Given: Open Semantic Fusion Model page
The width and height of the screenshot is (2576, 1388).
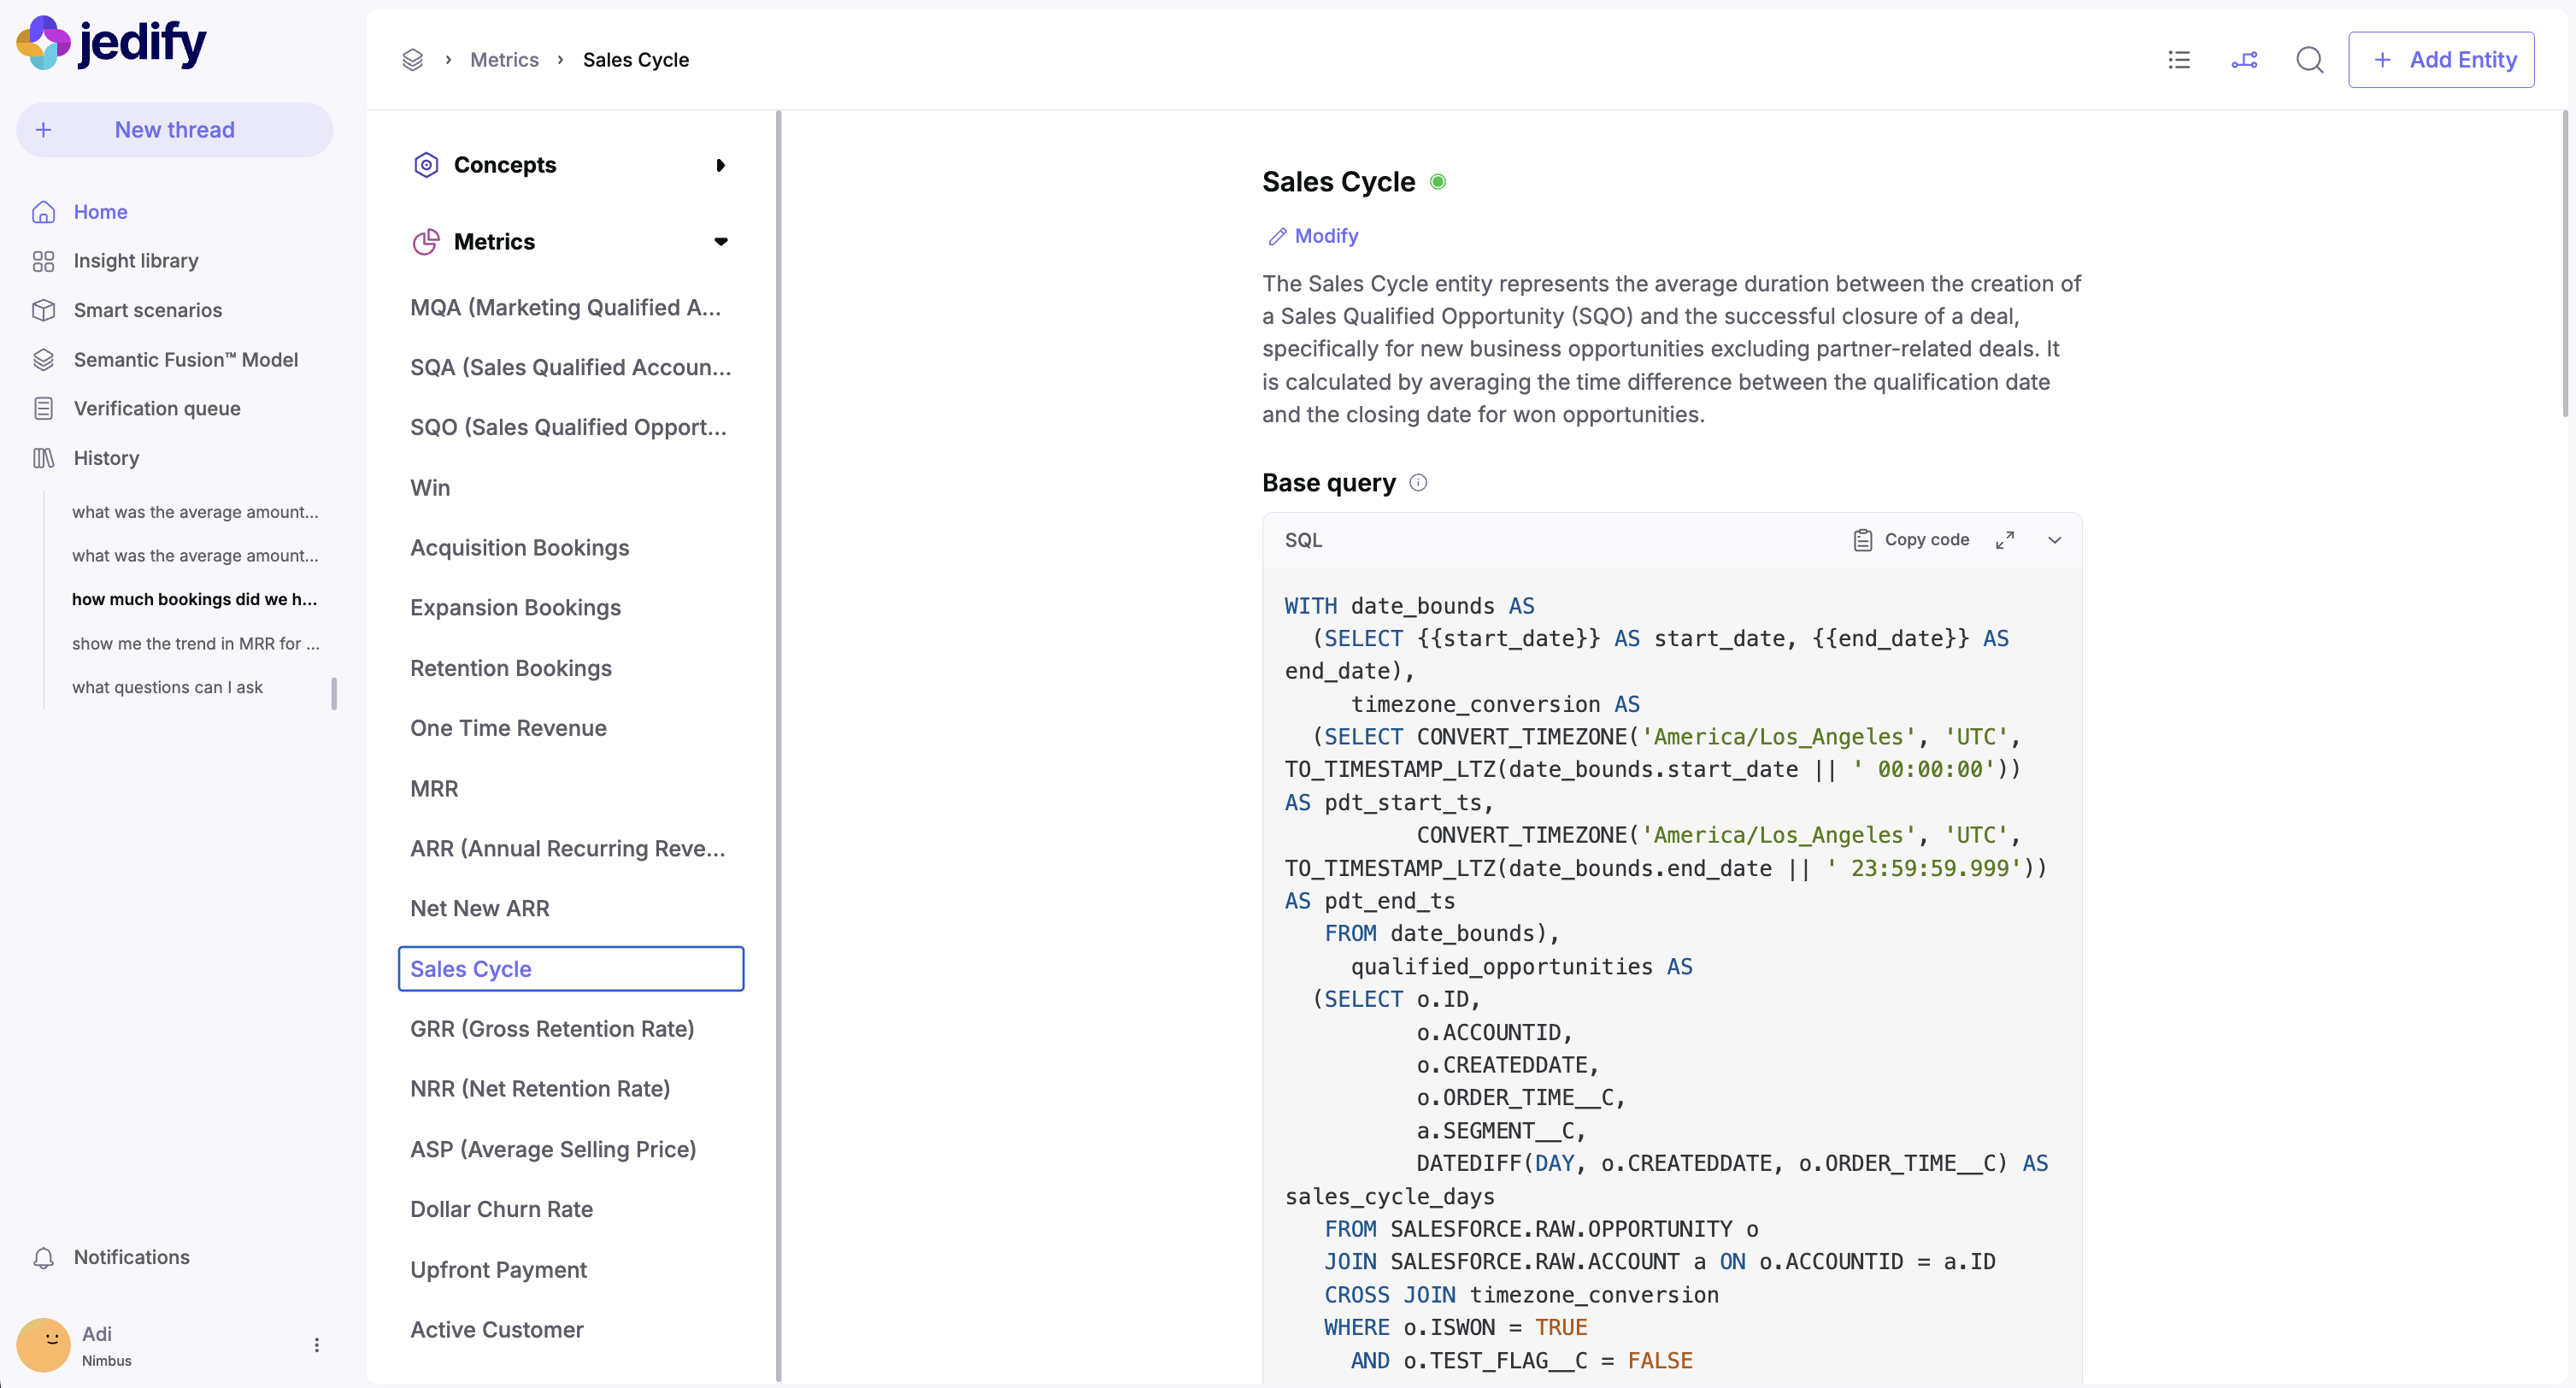Looking at the screenshot, I should pos(185,359).
